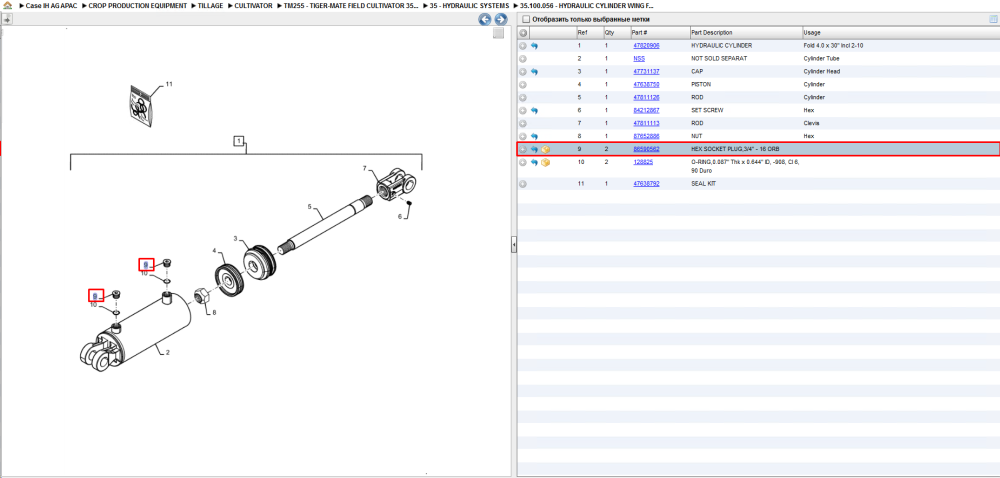Toggle 'Отобразить только выбранные метки' checkbox
The height and width of the screenshot is (478, 1000).
pyautogui.click(x=526, y=20)
